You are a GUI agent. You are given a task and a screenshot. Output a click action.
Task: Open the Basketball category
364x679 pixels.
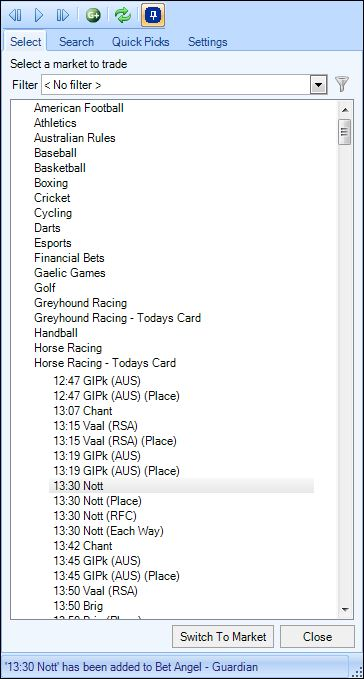tap(60, 168)
